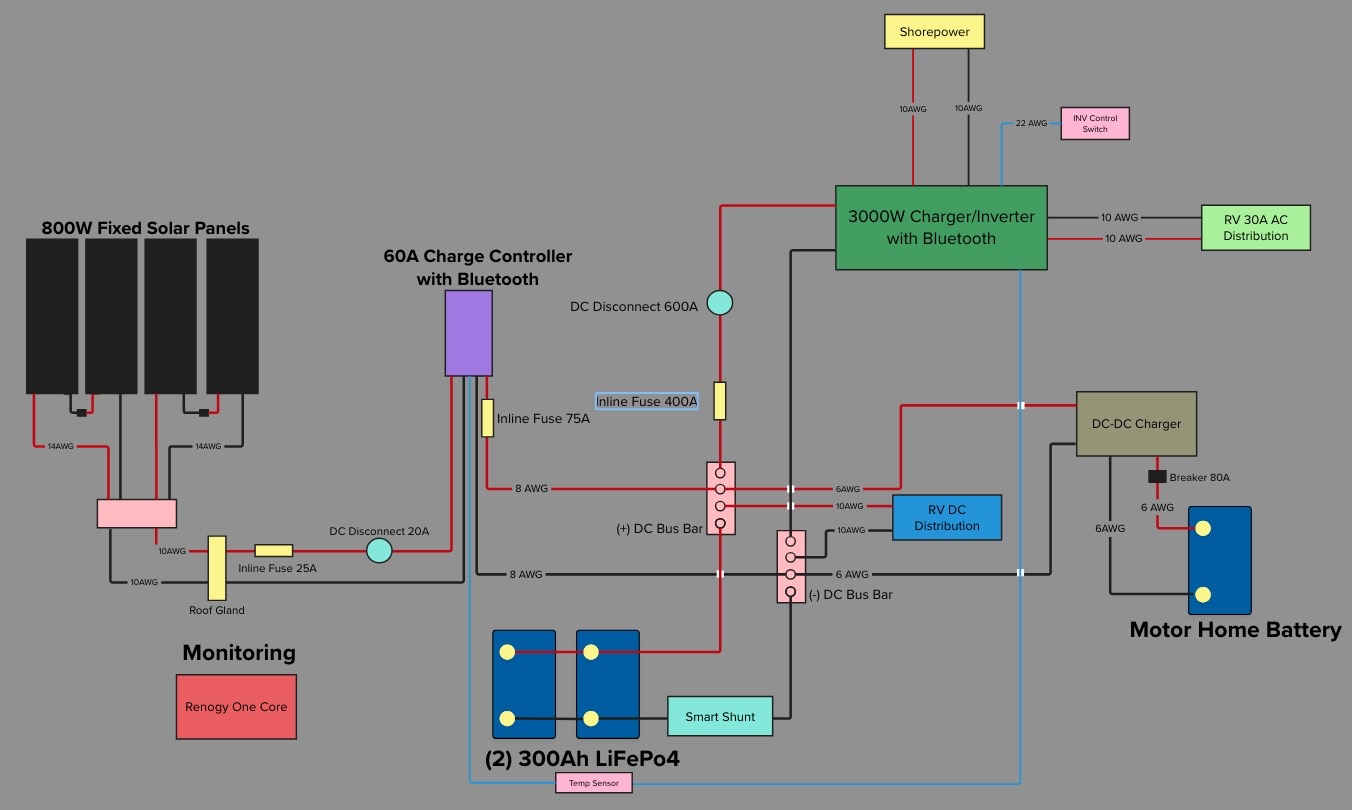The height and width of the screenshot is (810, 1352).
Task: Click the Roof Gland text label
Action: tap(217, 610)
